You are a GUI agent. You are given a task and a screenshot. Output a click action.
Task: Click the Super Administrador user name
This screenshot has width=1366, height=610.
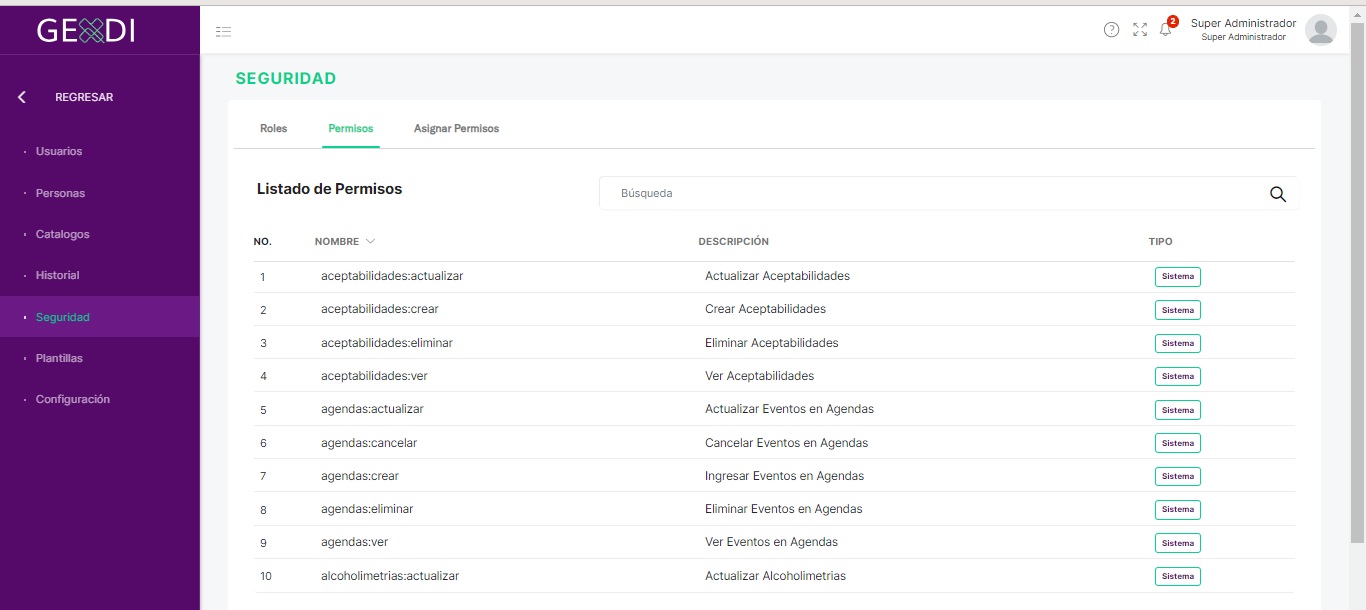click(1243, 23)
